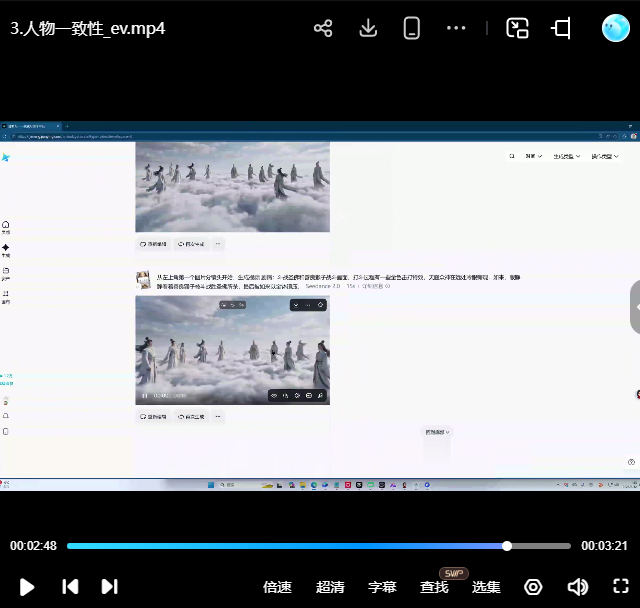Open the rightmost dropdown in the top-right filter bar
This screenshot has width=640, height=608.
[605, 156]
